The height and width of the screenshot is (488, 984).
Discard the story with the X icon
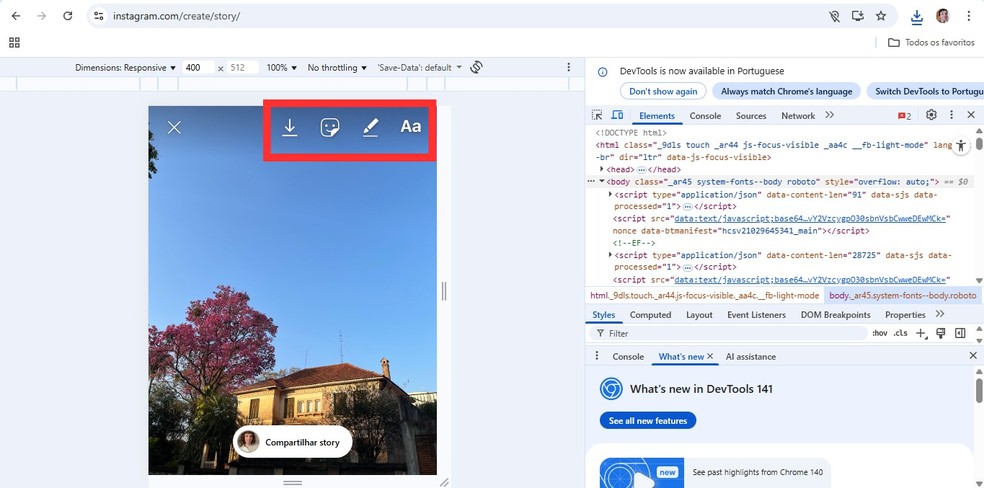click(x=174, y=127)
